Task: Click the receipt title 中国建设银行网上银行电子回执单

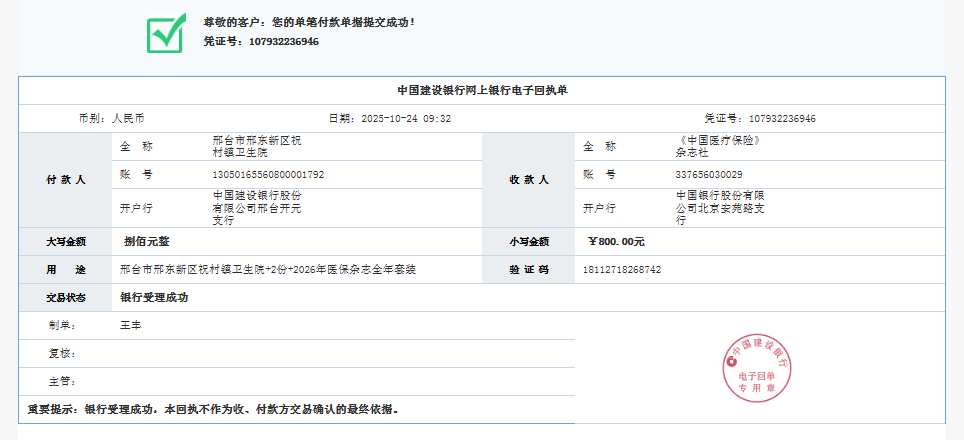Action: pos(481,90)
